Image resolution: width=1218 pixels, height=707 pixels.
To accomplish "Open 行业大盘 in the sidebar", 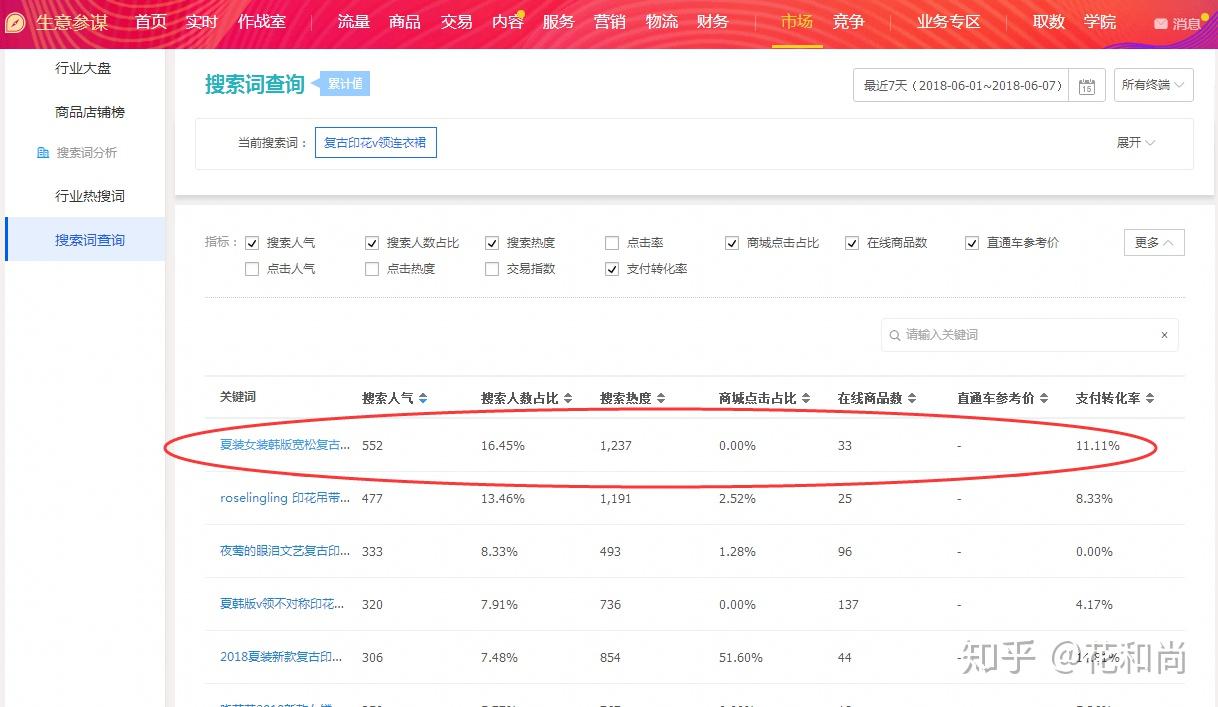I will 85,68.
